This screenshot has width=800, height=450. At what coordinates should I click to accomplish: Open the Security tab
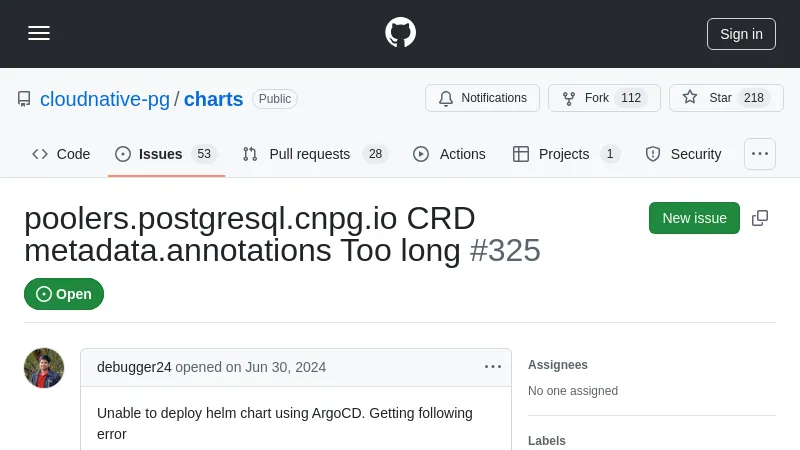(683, 154)
